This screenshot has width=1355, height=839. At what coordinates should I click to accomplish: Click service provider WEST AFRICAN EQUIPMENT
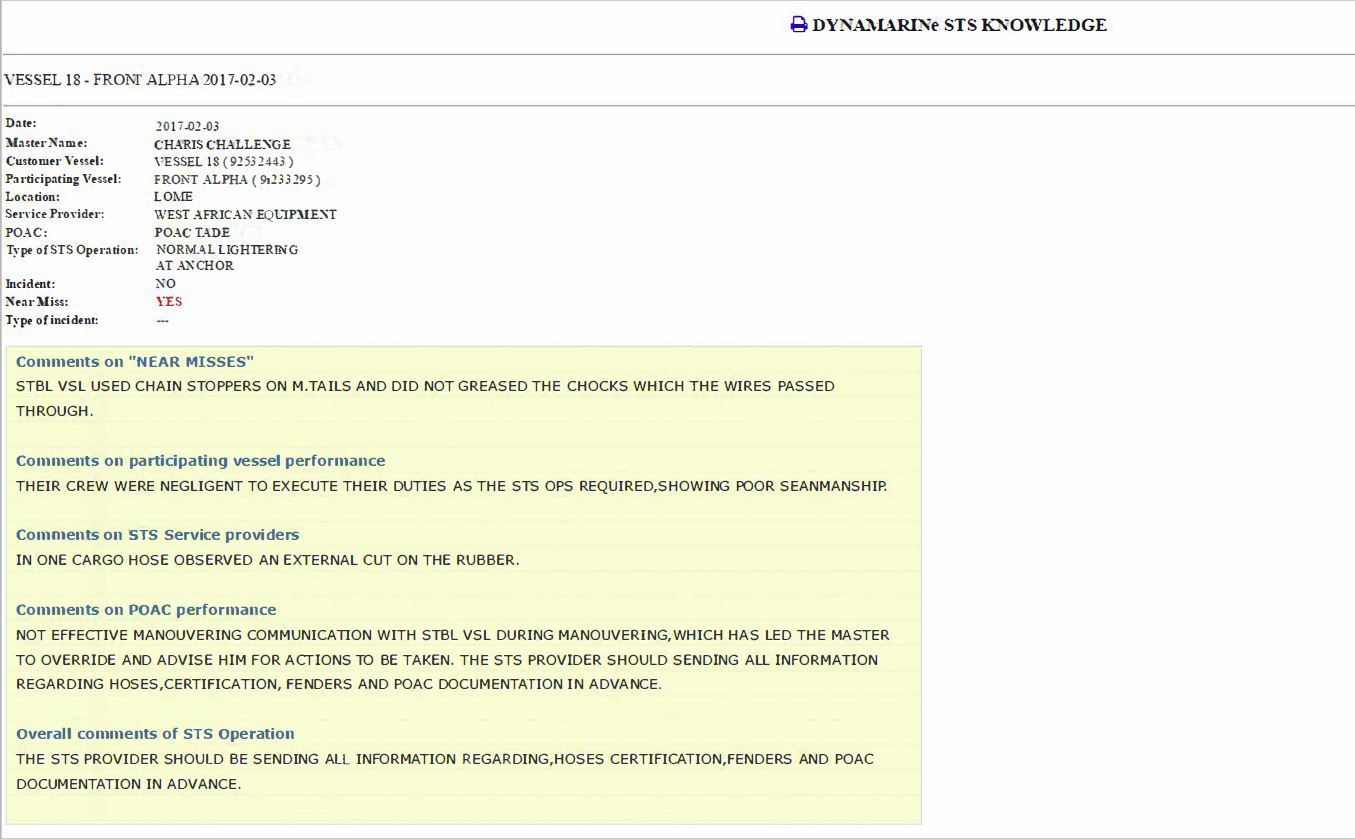pos(245,215)
